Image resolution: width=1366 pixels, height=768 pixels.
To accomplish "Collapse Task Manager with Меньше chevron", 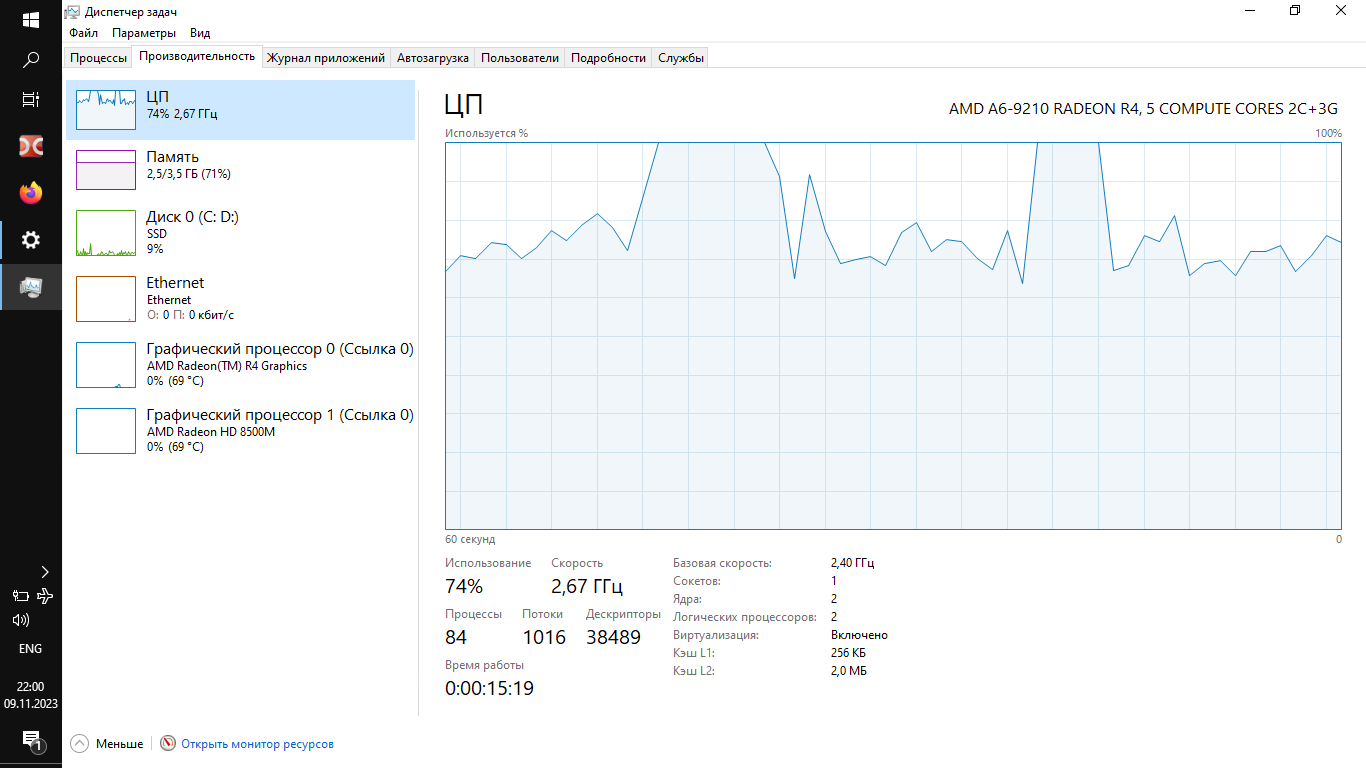I will 80,744.
